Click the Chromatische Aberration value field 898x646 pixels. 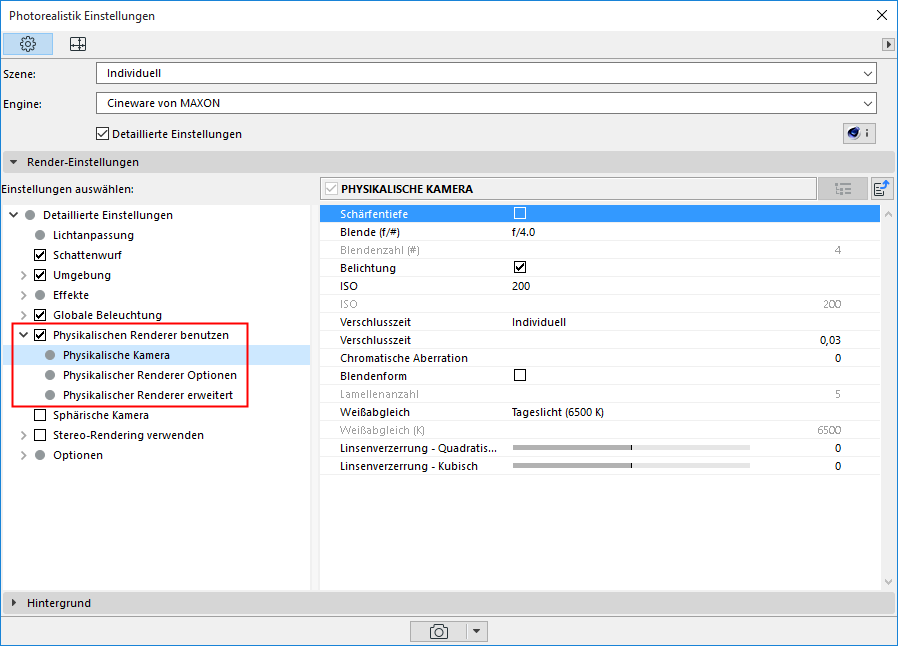tap(838, 358)
